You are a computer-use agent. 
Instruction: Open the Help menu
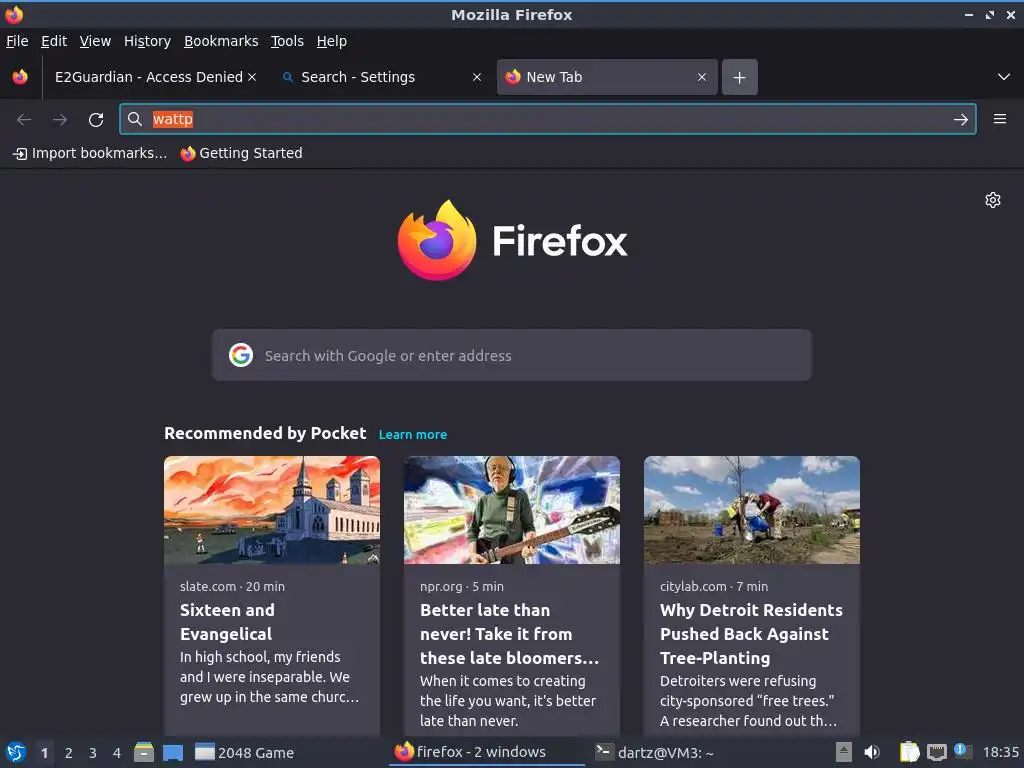[332, 41]
